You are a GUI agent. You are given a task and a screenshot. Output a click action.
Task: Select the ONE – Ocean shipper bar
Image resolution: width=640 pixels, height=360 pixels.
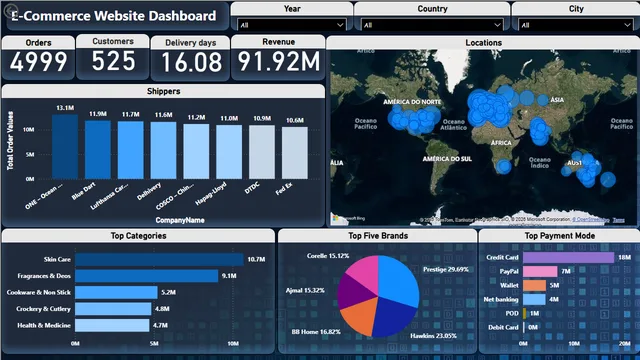(65, 147)
